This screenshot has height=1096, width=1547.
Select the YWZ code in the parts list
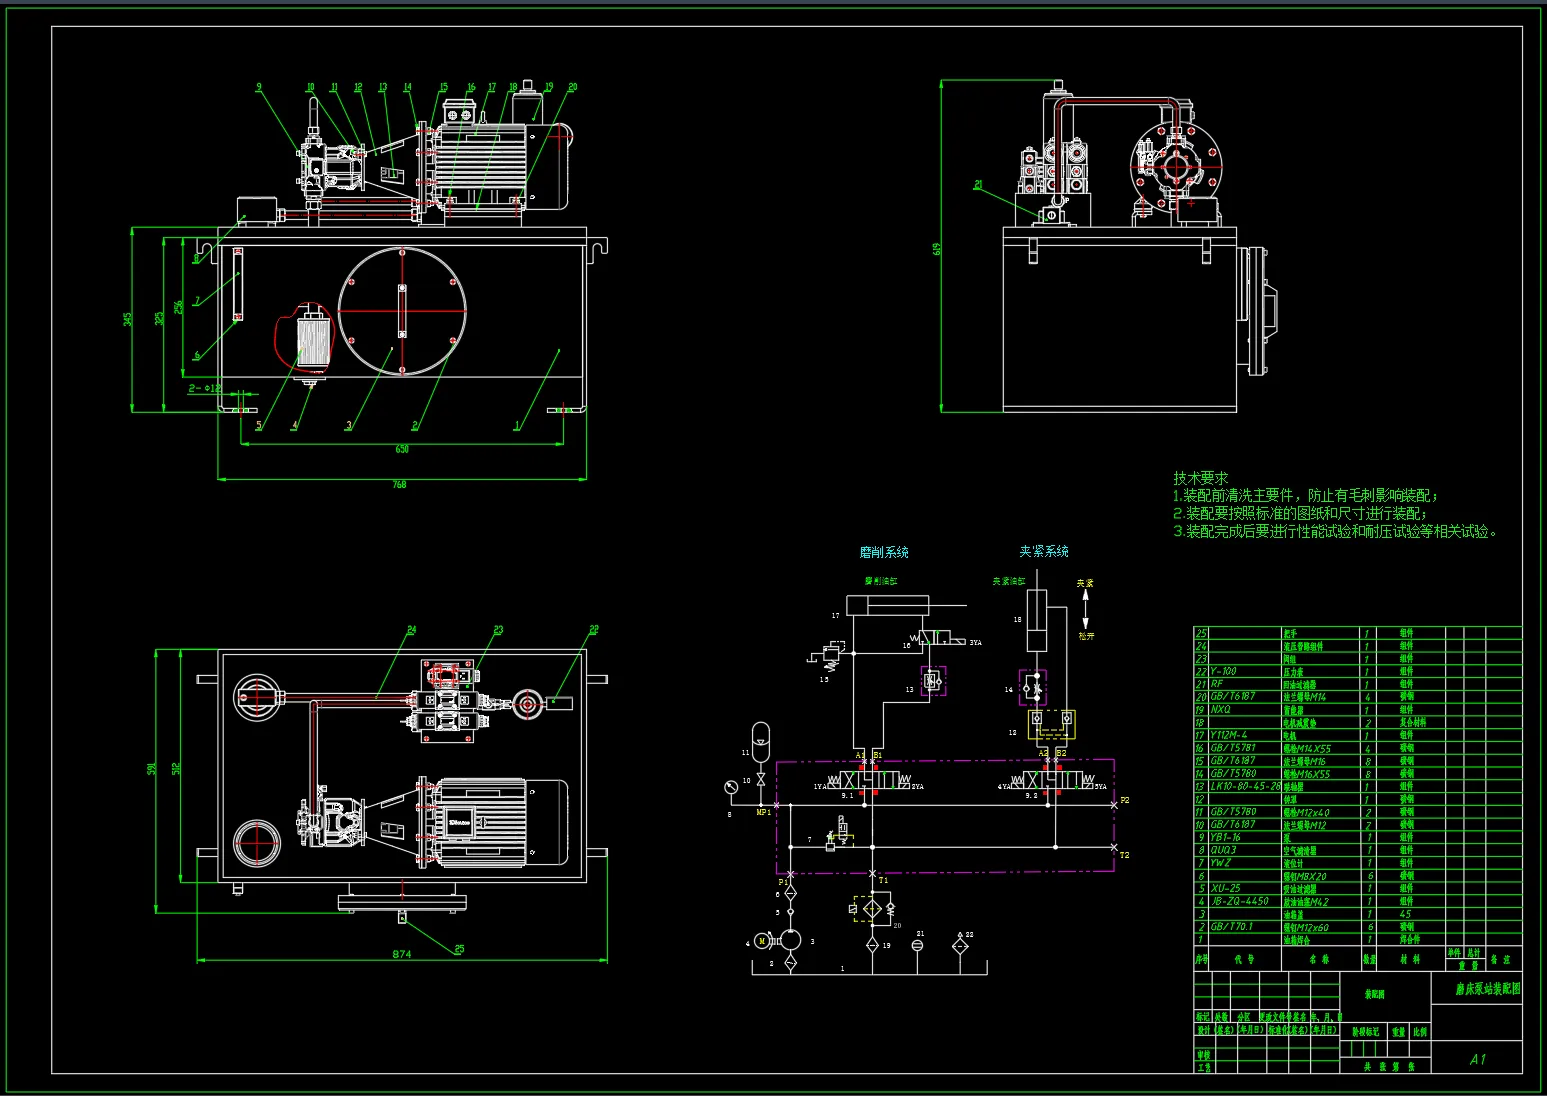coord(1220,862)
